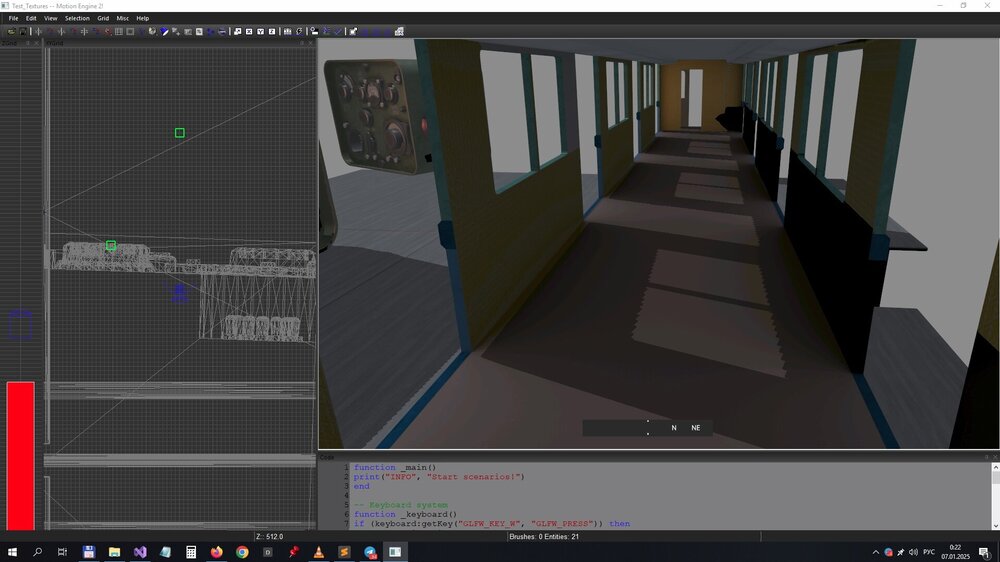Open Task View from the taskbar

tap(62, 552)
